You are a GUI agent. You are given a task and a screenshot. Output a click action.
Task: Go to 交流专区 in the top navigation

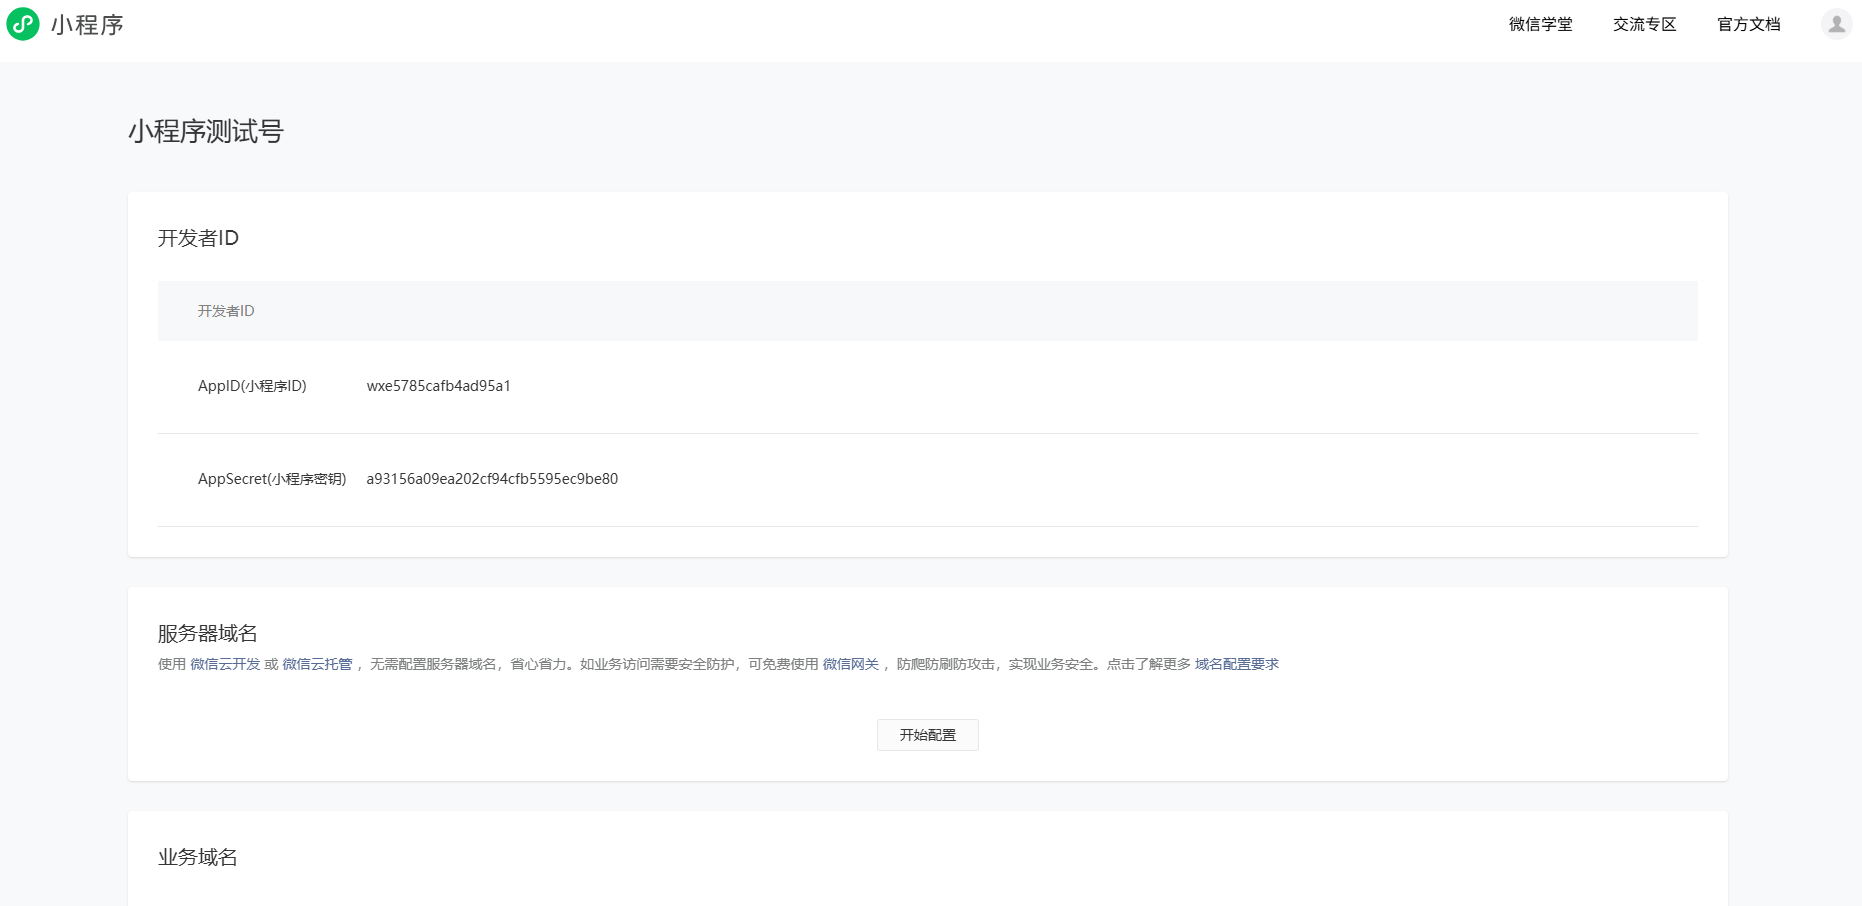click(x=1644, y=24)
